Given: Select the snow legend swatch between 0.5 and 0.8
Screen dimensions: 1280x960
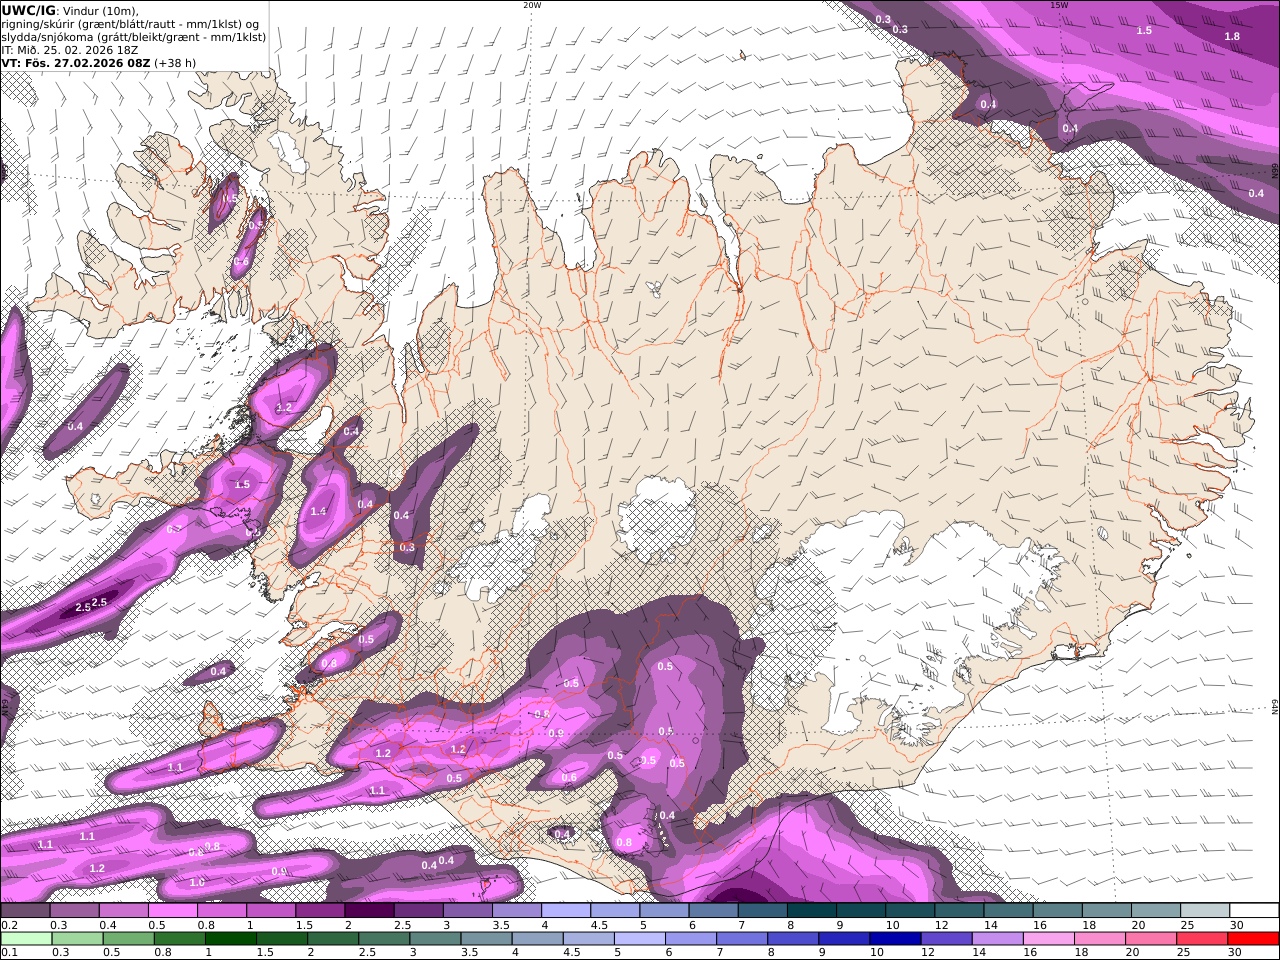Looking at the screenshot, I should point(173,911).
